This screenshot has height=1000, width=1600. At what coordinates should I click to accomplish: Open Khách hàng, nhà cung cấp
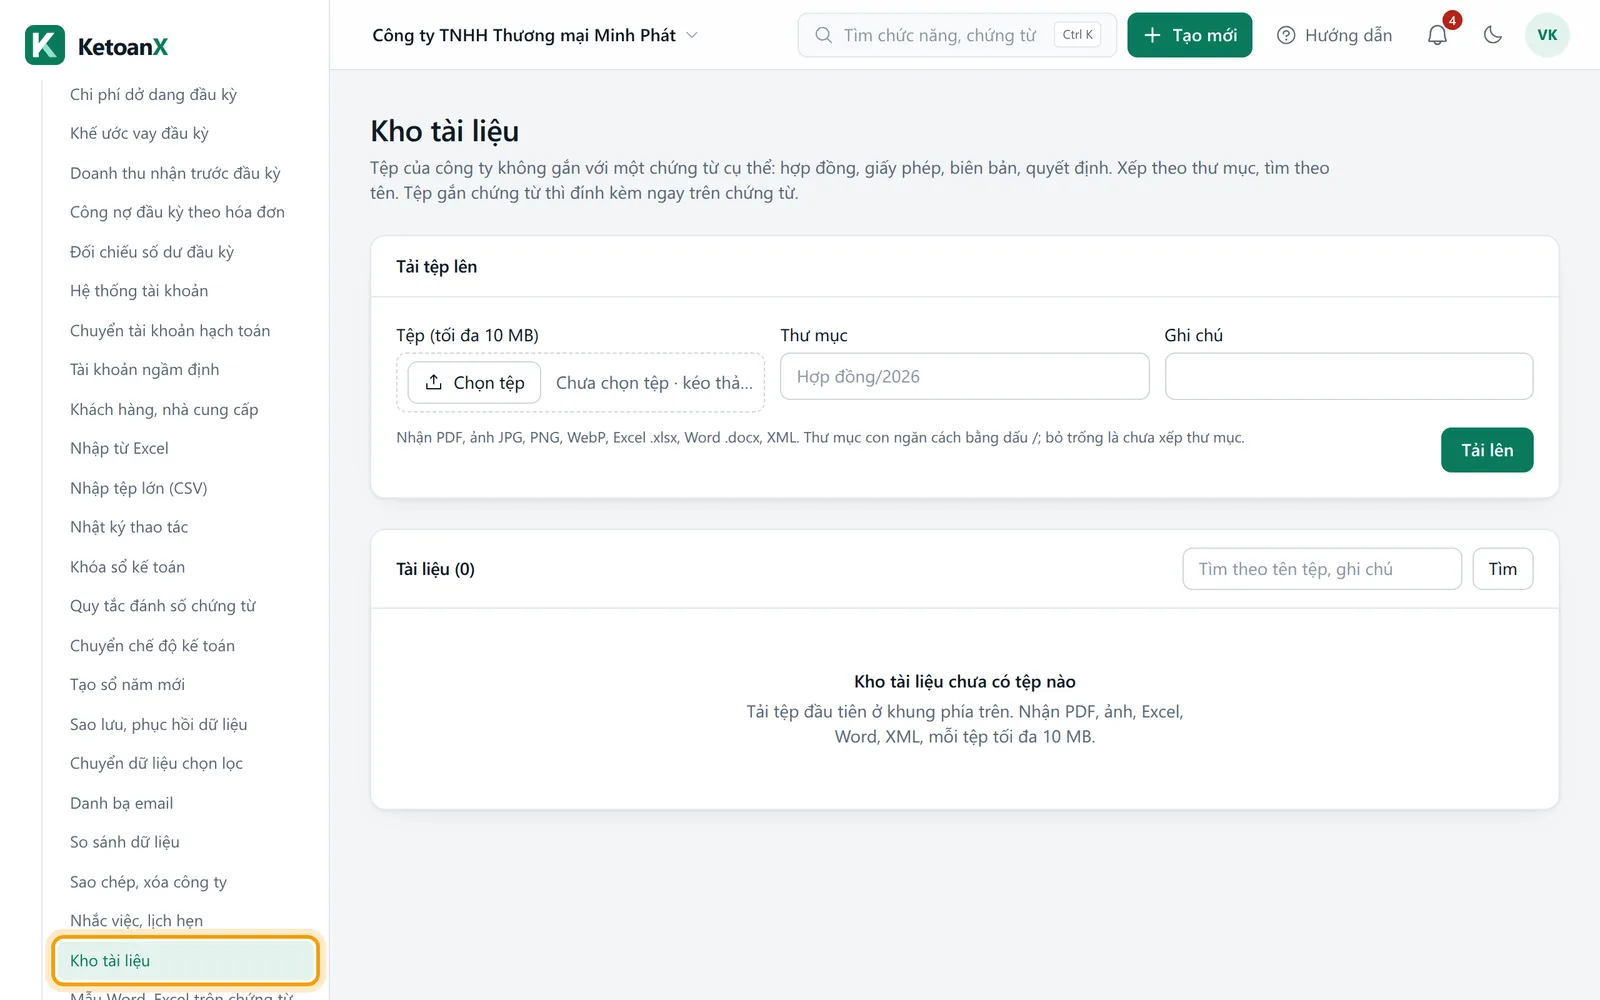point(164,409)
